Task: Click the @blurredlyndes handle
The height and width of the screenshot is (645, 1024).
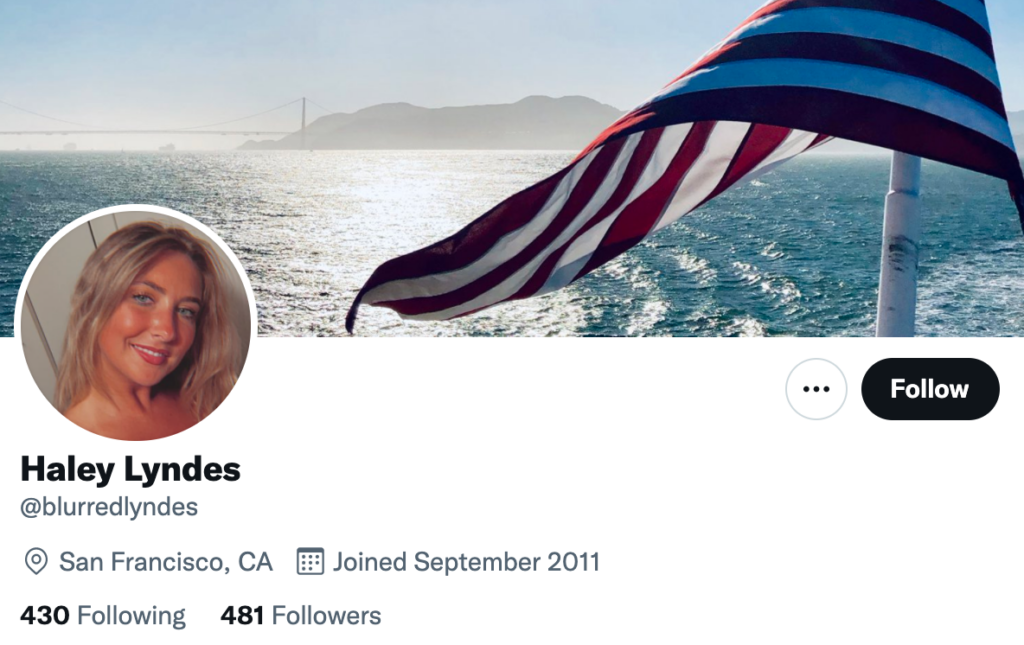Action: (109, 507)
